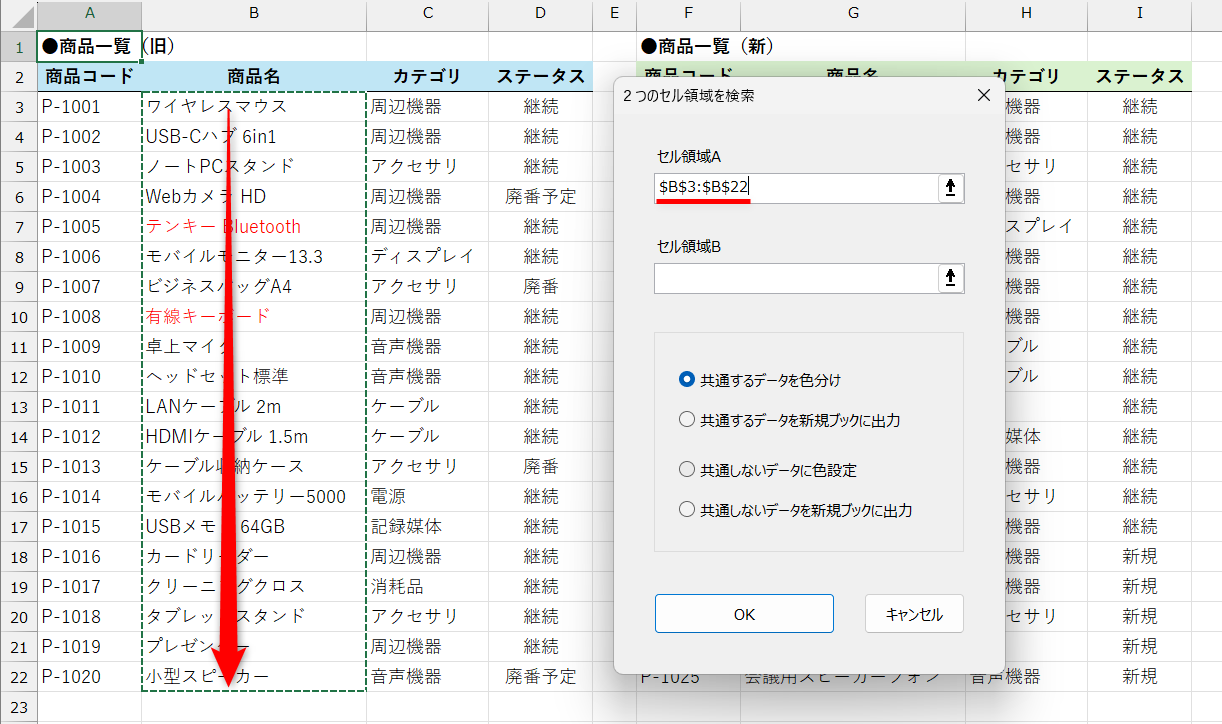Screen dimensions: 1222x724
Task: Click the range picker icon for セル領域B
Action: 951,278
